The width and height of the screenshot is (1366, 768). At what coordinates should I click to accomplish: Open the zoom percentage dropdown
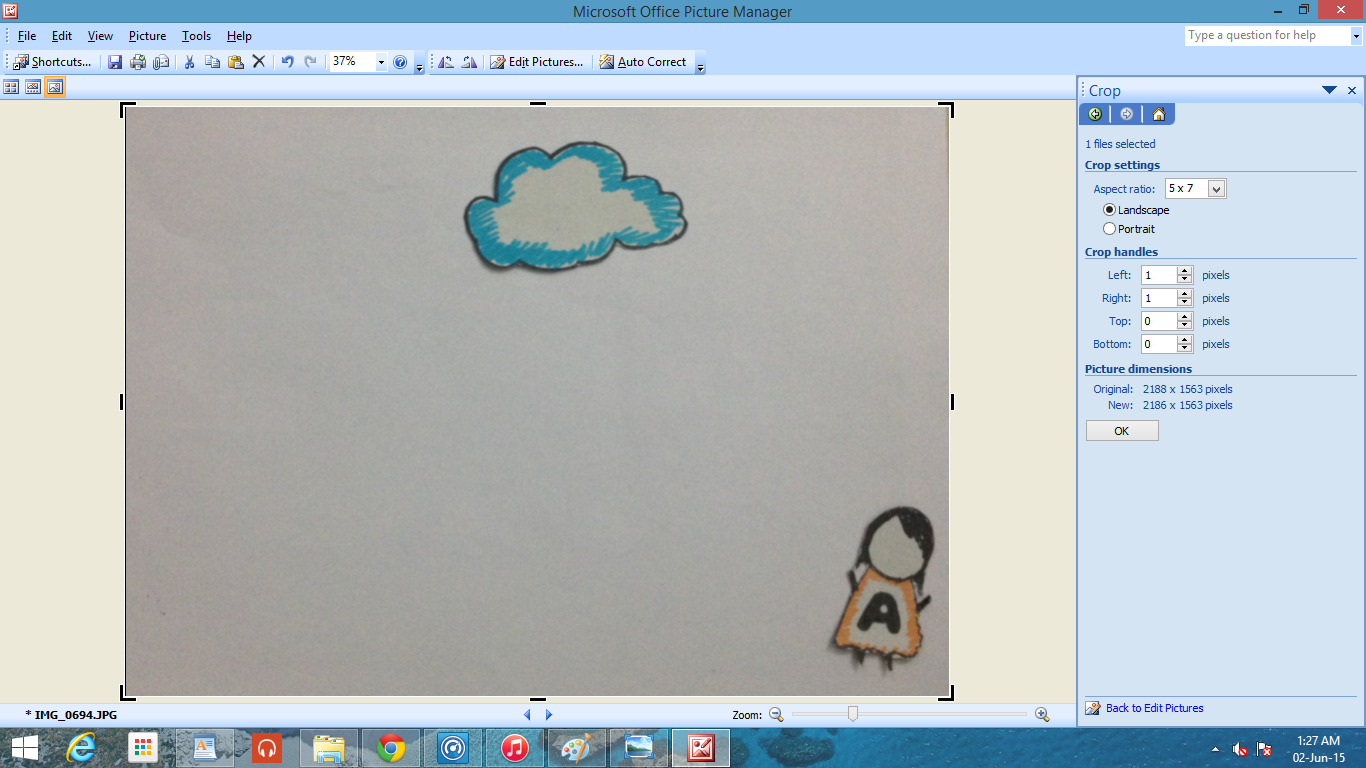[381, 62]
